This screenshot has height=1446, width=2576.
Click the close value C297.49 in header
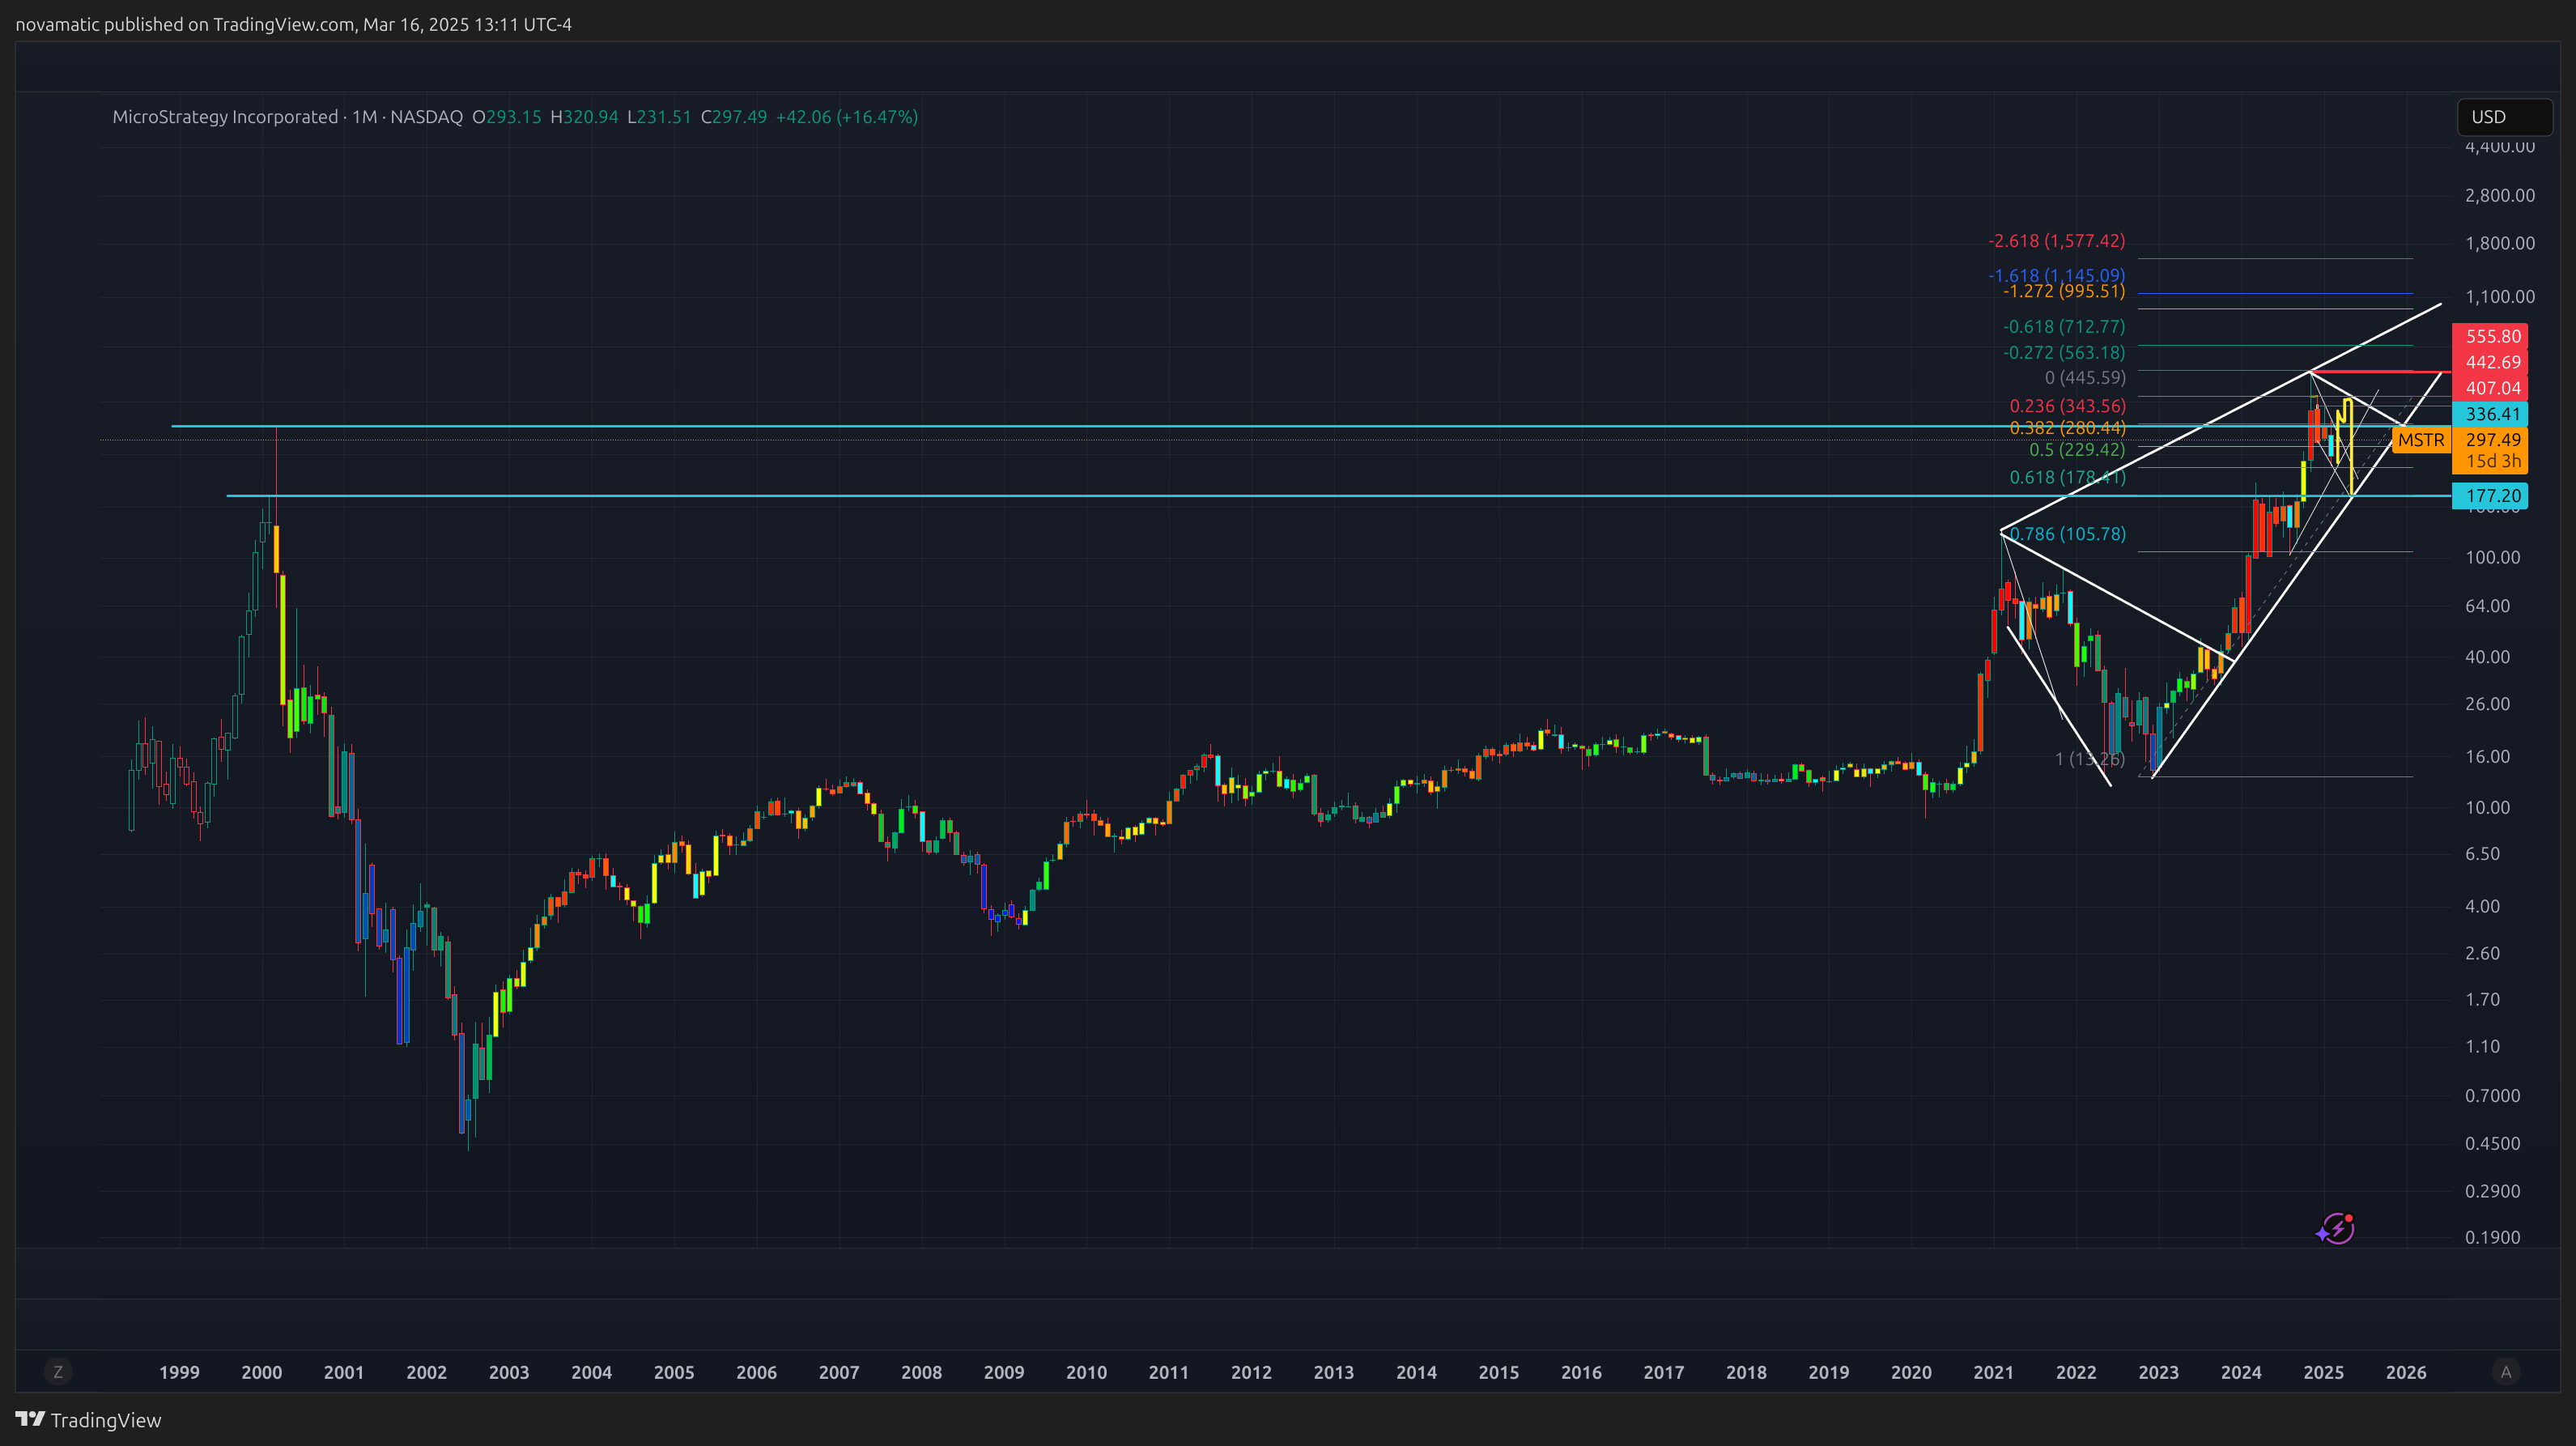click(x=734, y=117)
